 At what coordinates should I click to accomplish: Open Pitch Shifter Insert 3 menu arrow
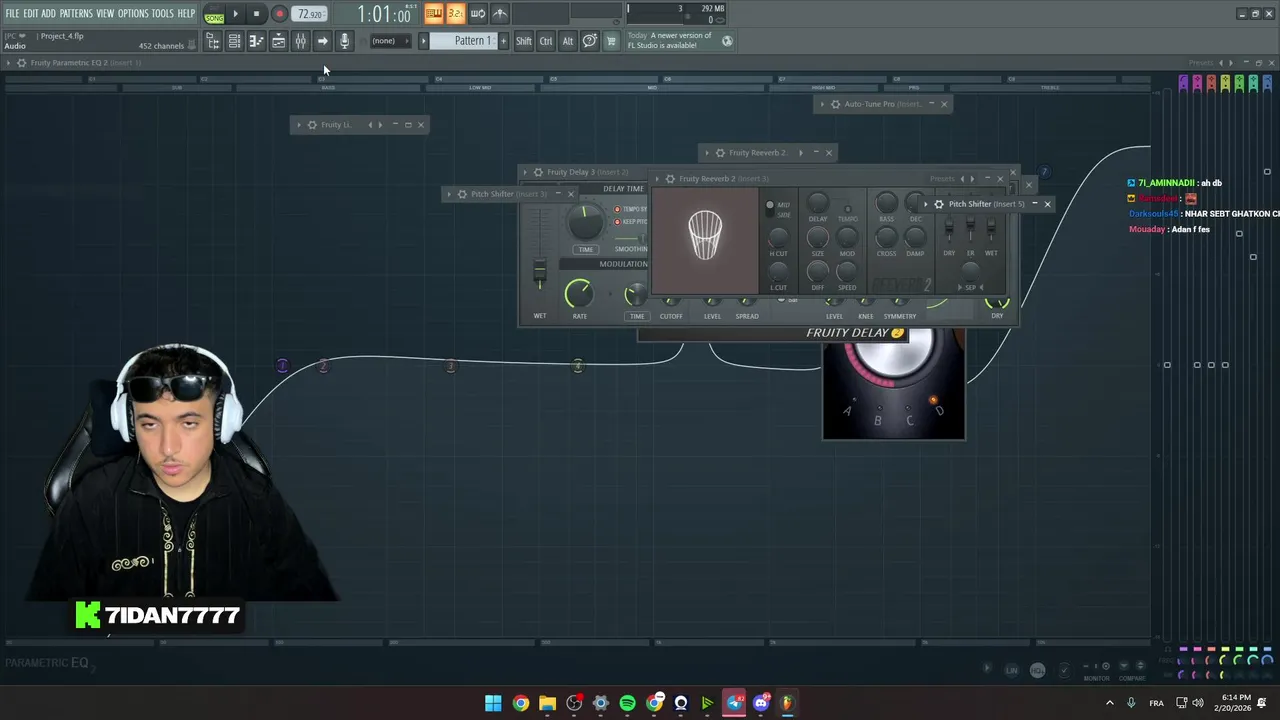click(x=449, y=194)
